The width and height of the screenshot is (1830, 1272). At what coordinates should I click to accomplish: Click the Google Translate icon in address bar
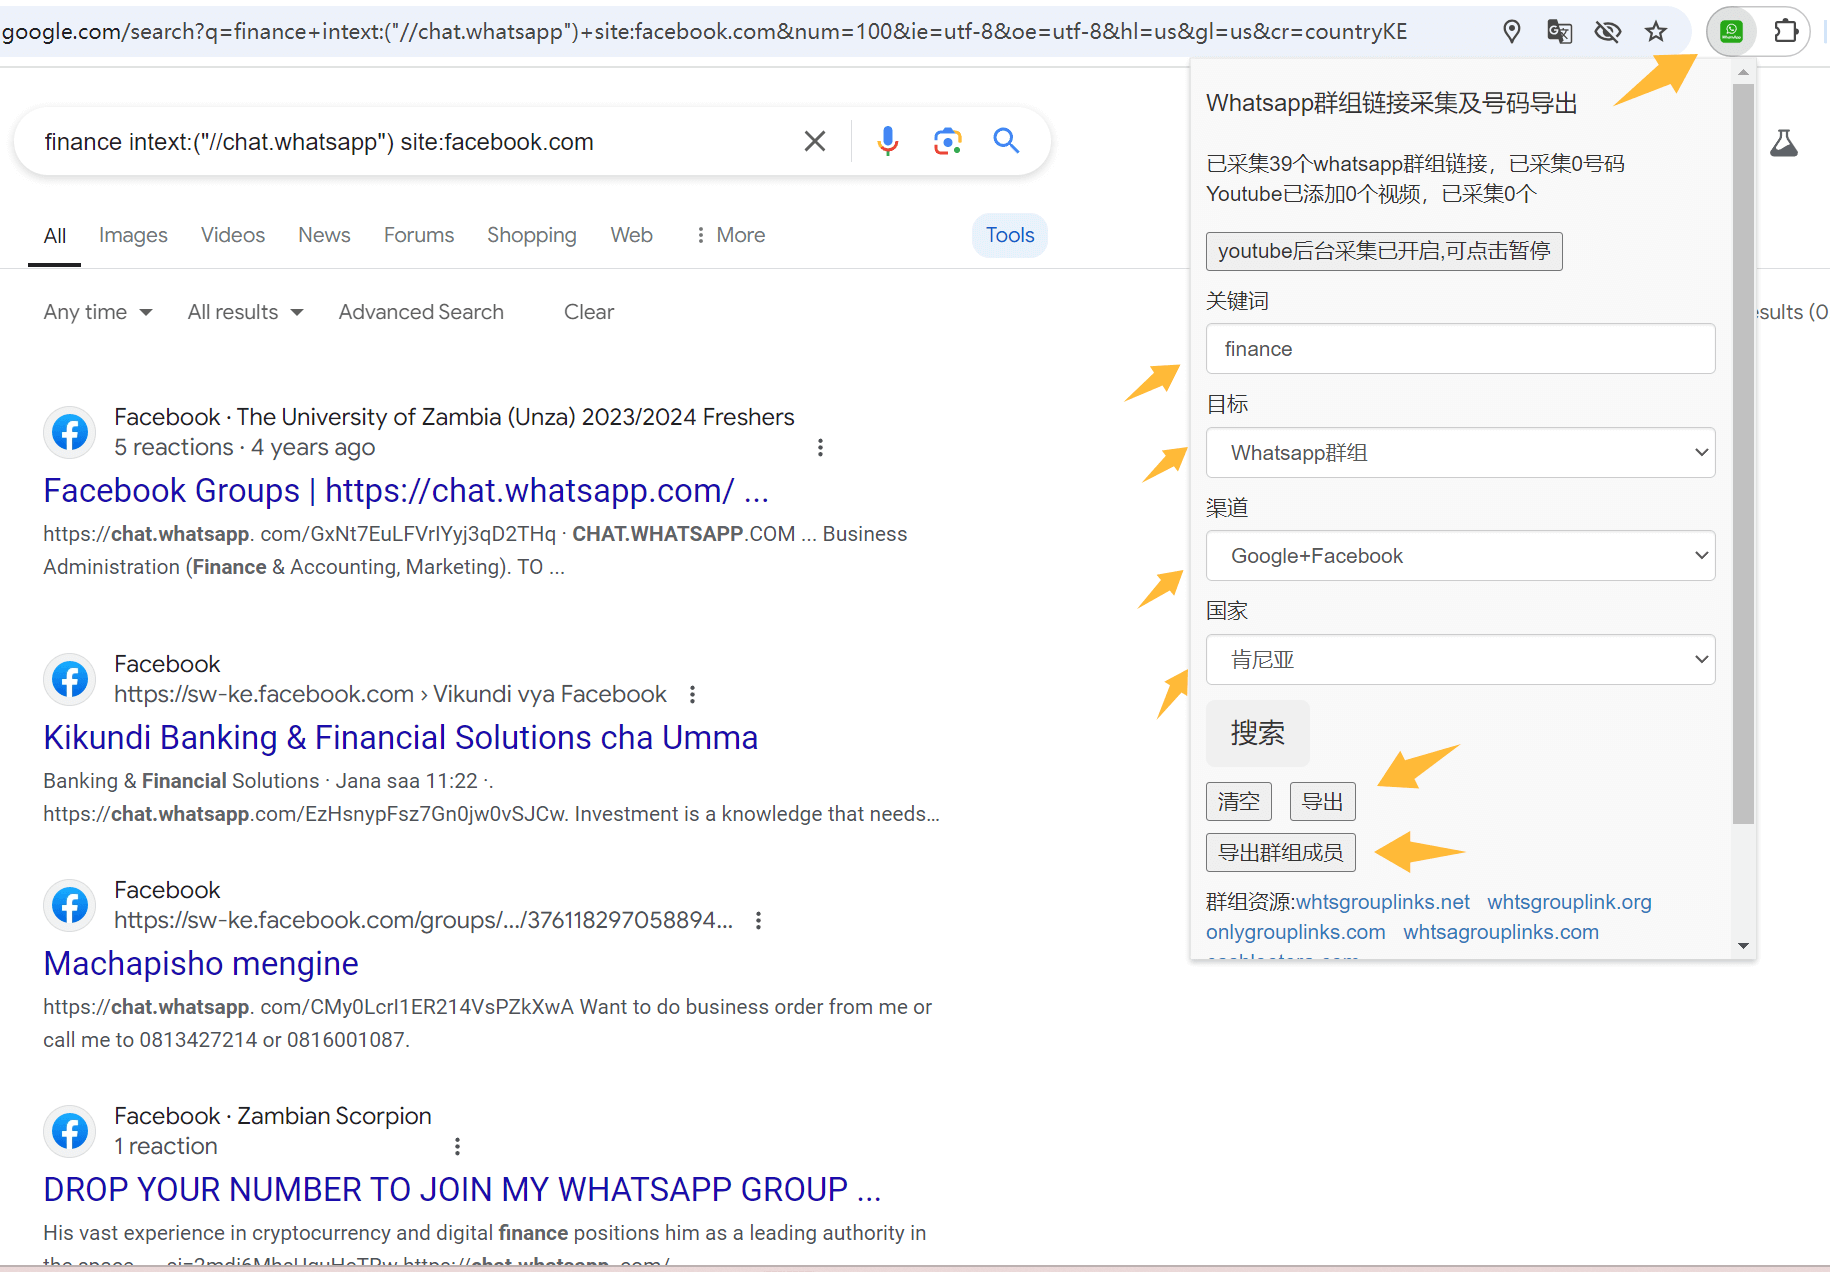tap(1559, 32)
